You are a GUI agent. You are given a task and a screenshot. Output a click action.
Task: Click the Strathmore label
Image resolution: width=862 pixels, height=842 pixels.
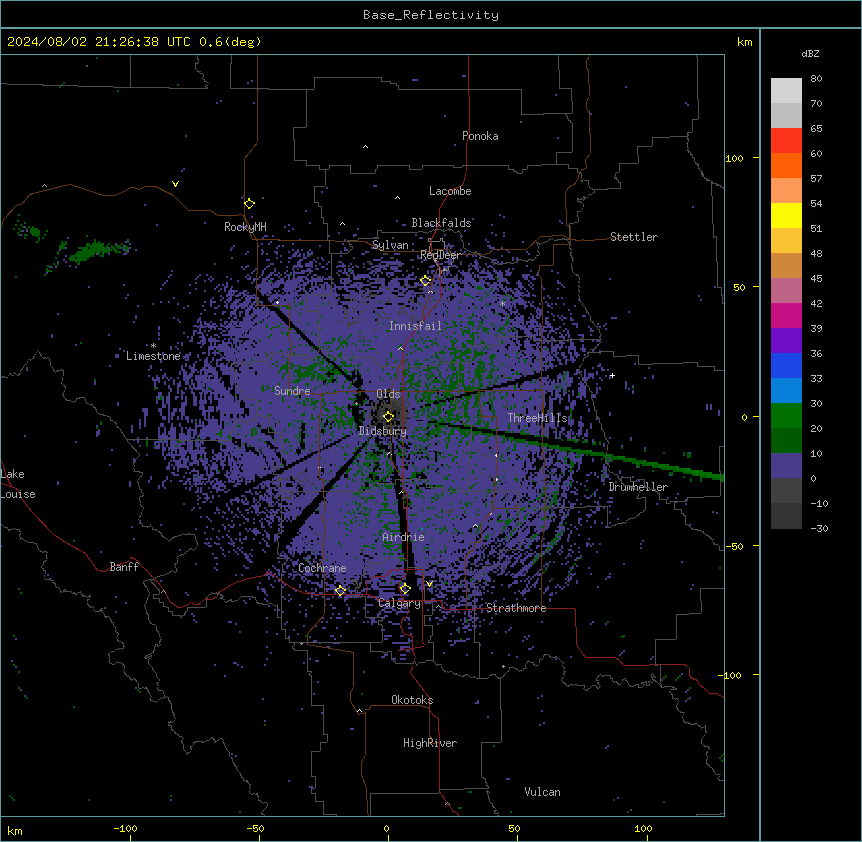[x=516, y=608]
